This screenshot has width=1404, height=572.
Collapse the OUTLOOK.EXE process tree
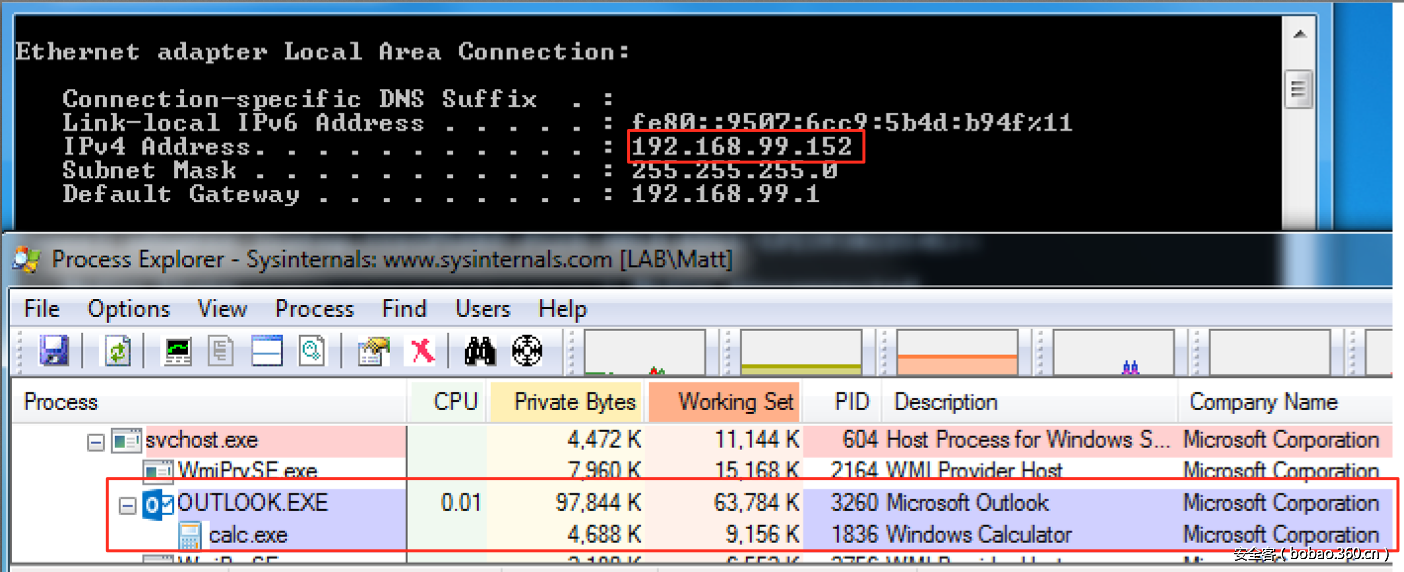(127, 505)
